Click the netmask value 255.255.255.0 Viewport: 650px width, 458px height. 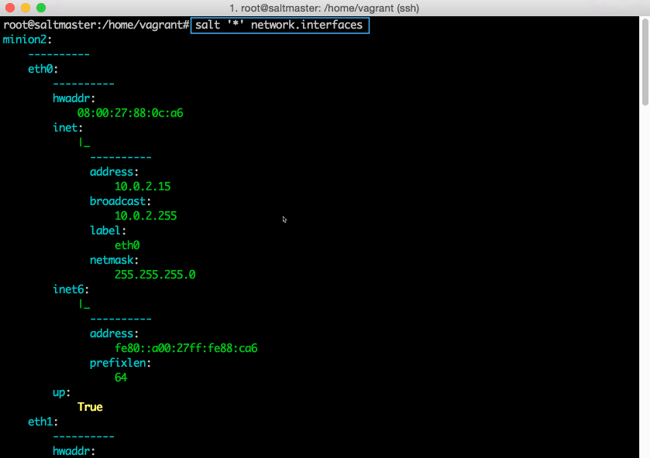click(155, 274)
